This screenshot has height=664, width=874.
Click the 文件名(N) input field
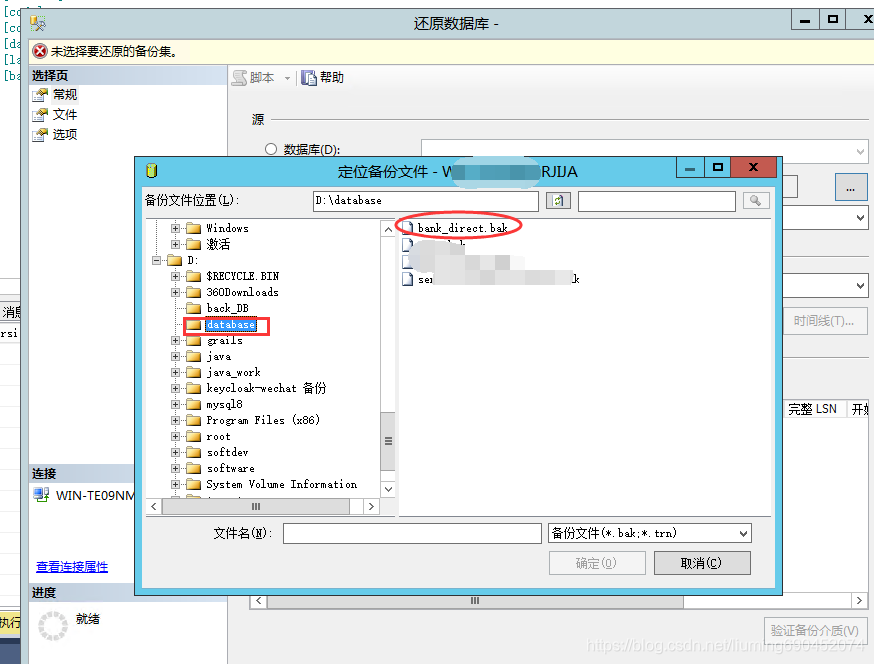click(412, 533)
